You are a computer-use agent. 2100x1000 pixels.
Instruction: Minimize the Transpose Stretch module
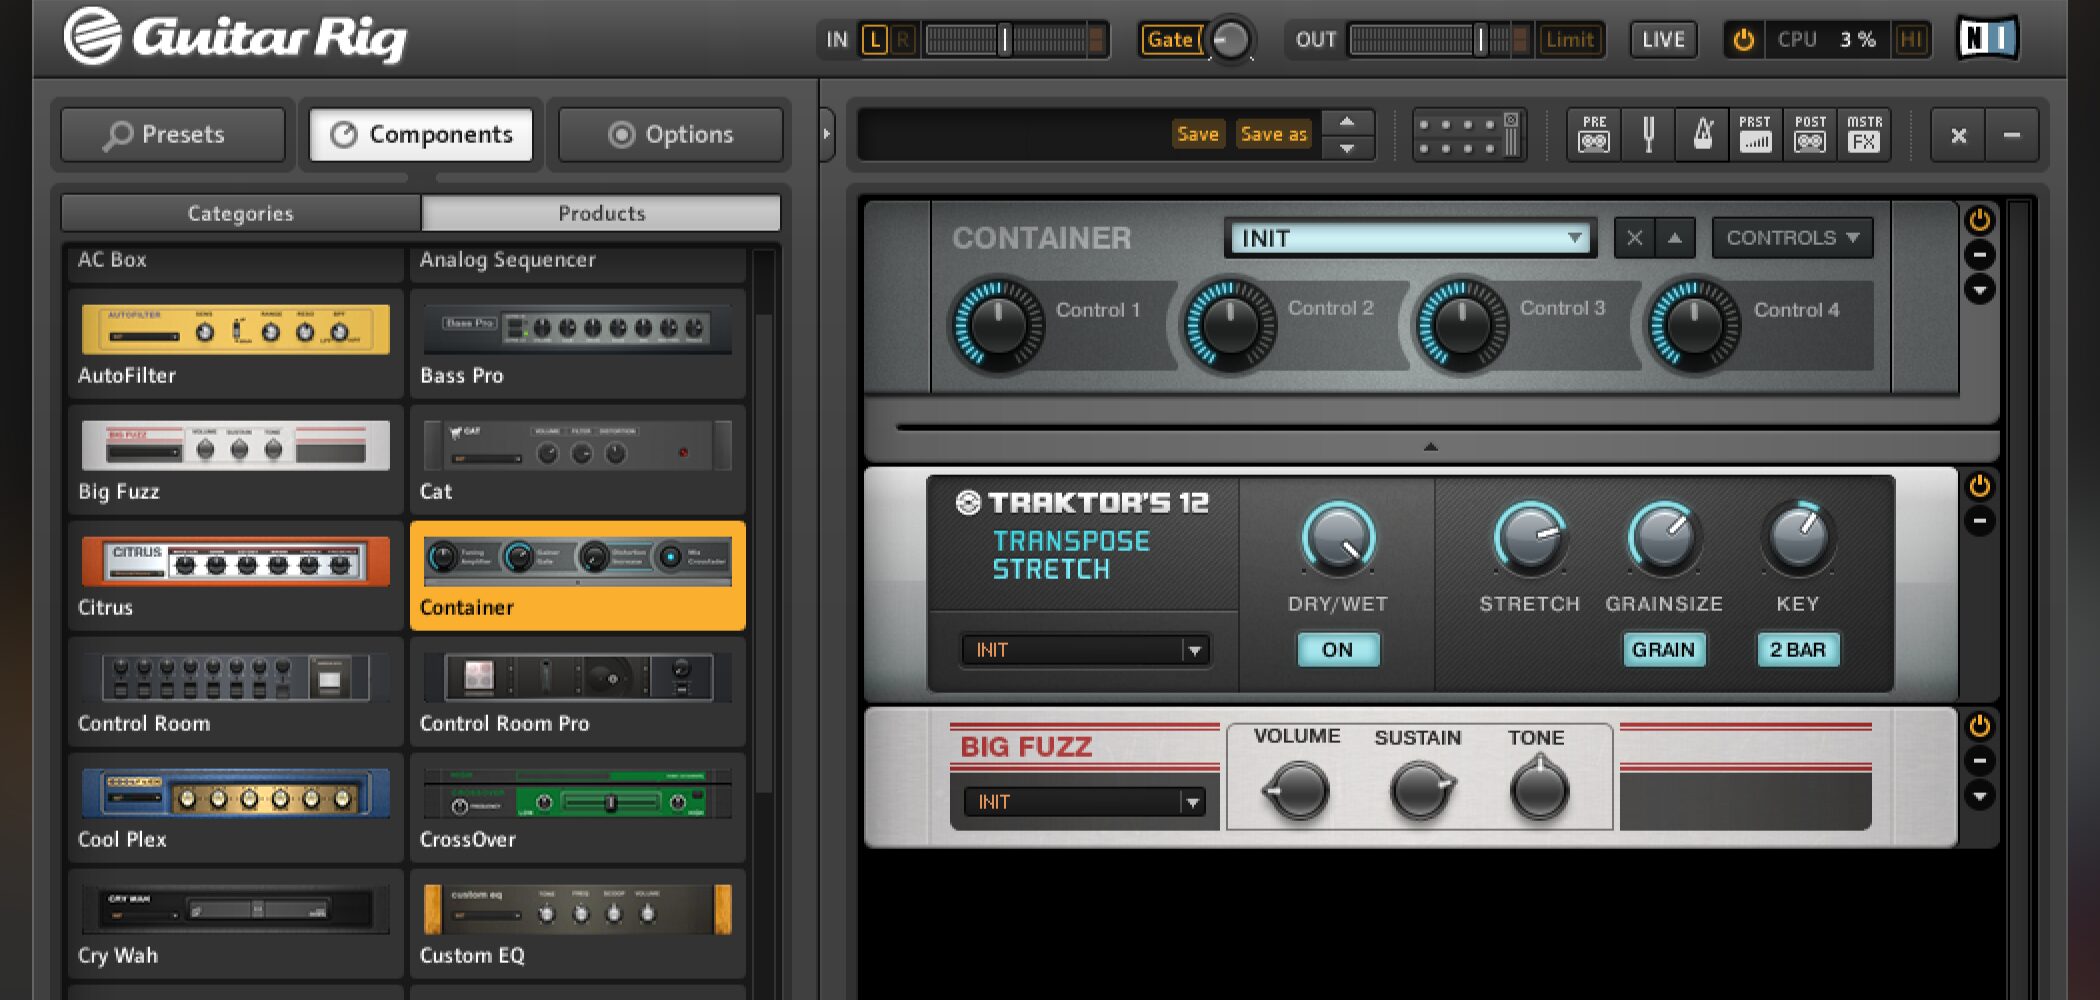pyautogui.click(x=1980, y=521)
